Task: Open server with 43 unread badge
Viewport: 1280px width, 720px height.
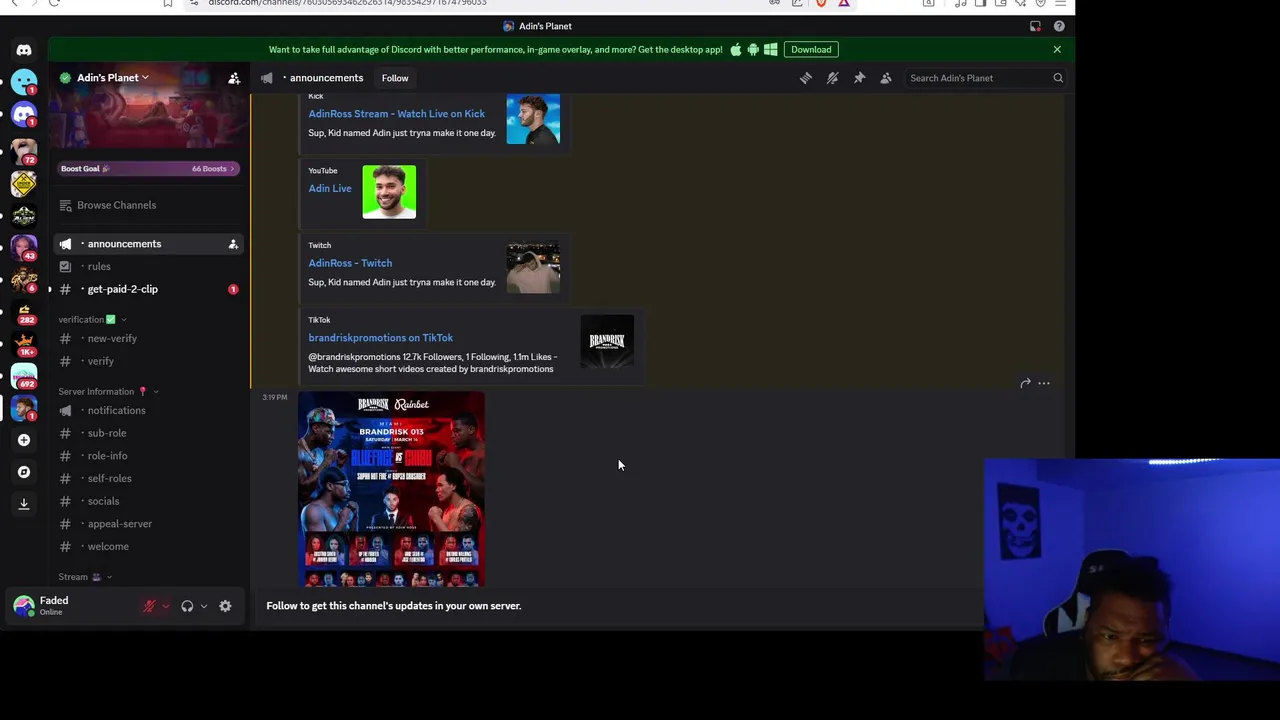Action: point(24,246)
